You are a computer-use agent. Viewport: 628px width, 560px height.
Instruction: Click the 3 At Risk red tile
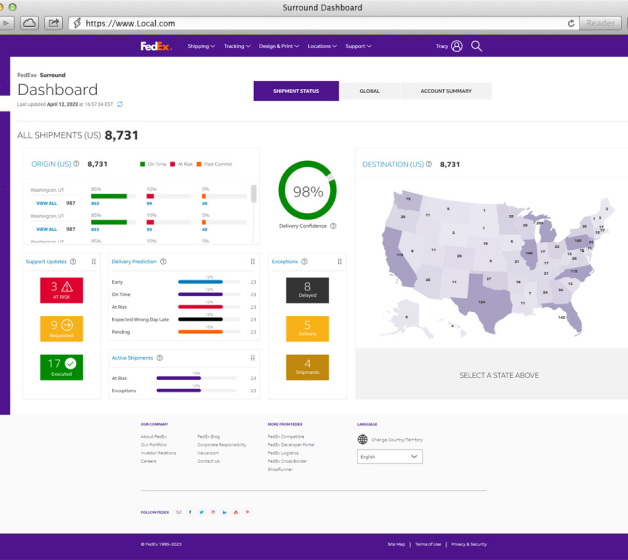click(x=61, y=290)
